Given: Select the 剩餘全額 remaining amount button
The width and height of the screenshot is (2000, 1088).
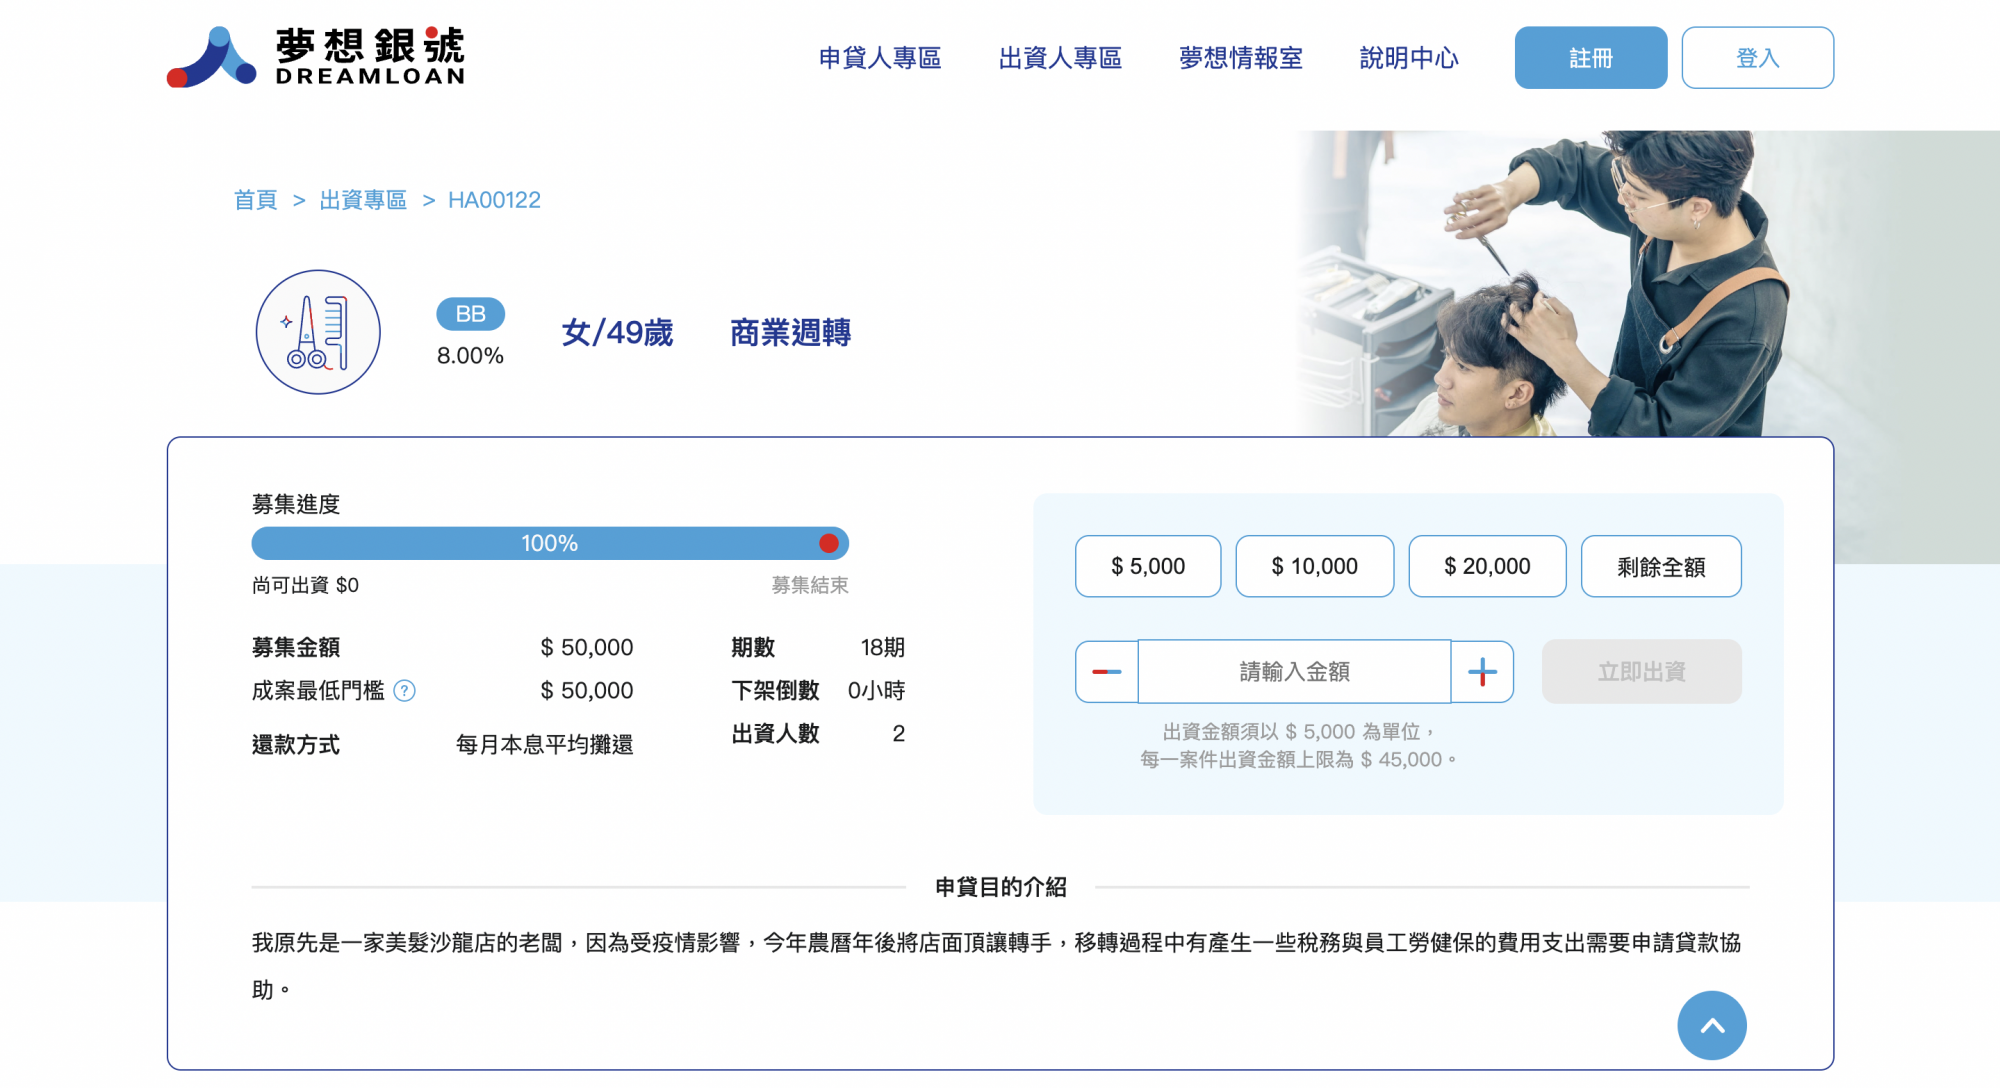Looking at the screenshot, I should [x=1661, y=566].
